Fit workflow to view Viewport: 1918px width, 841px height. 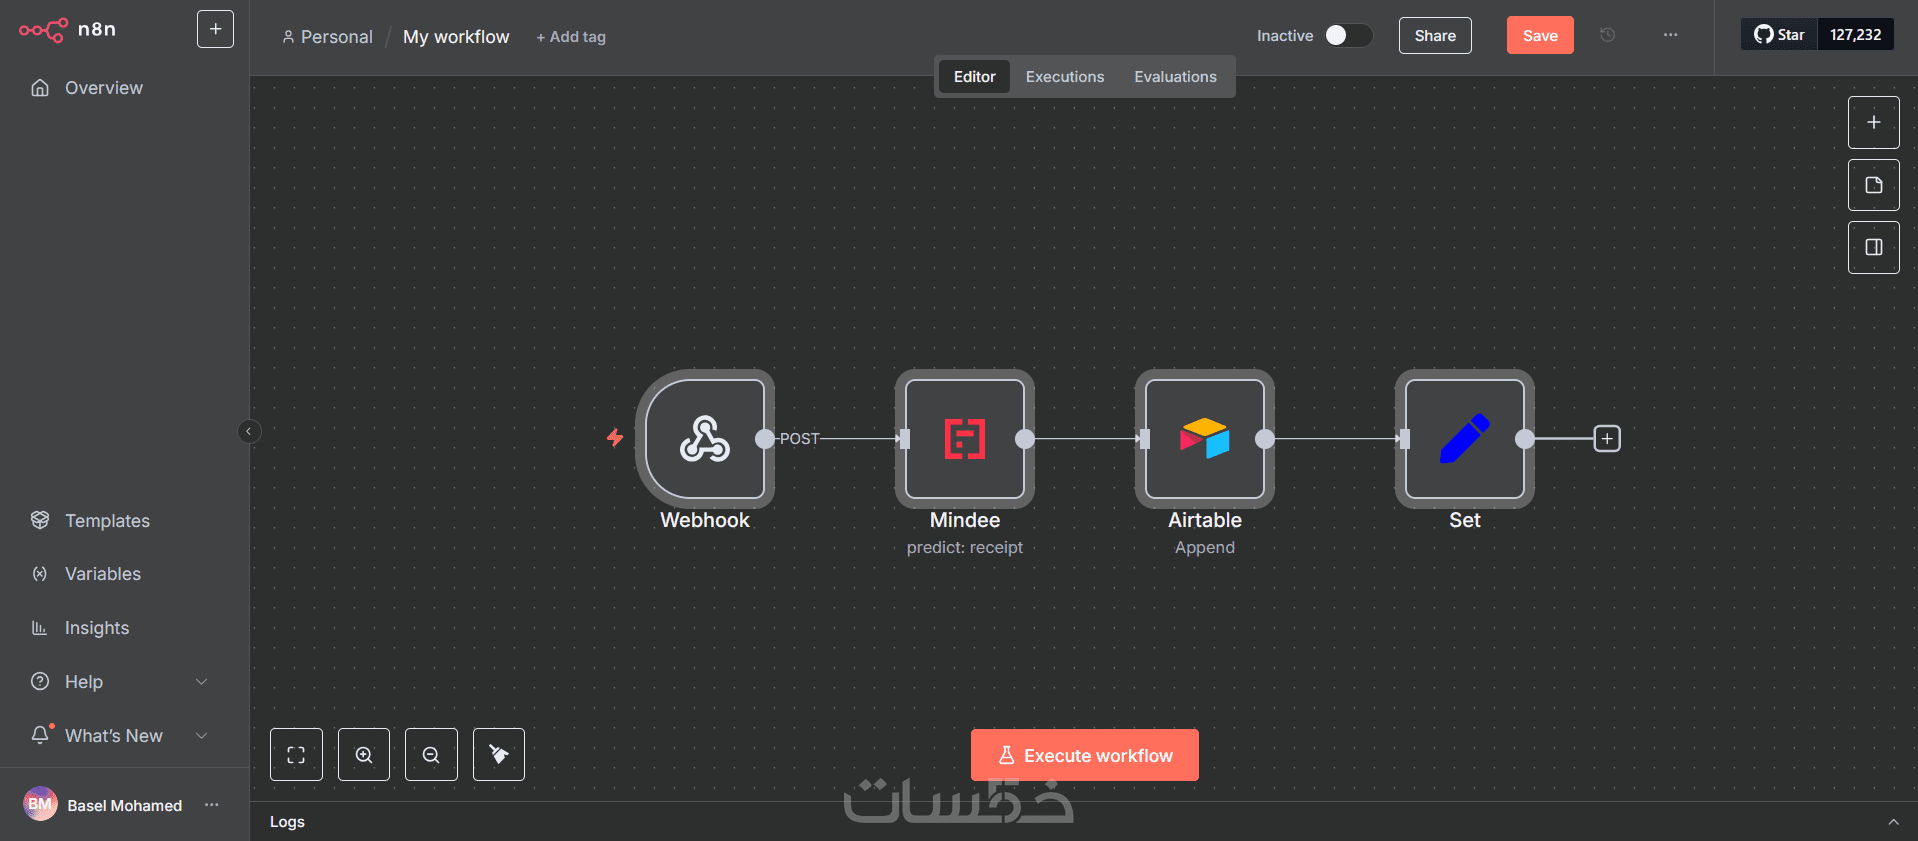click(296, 755)
